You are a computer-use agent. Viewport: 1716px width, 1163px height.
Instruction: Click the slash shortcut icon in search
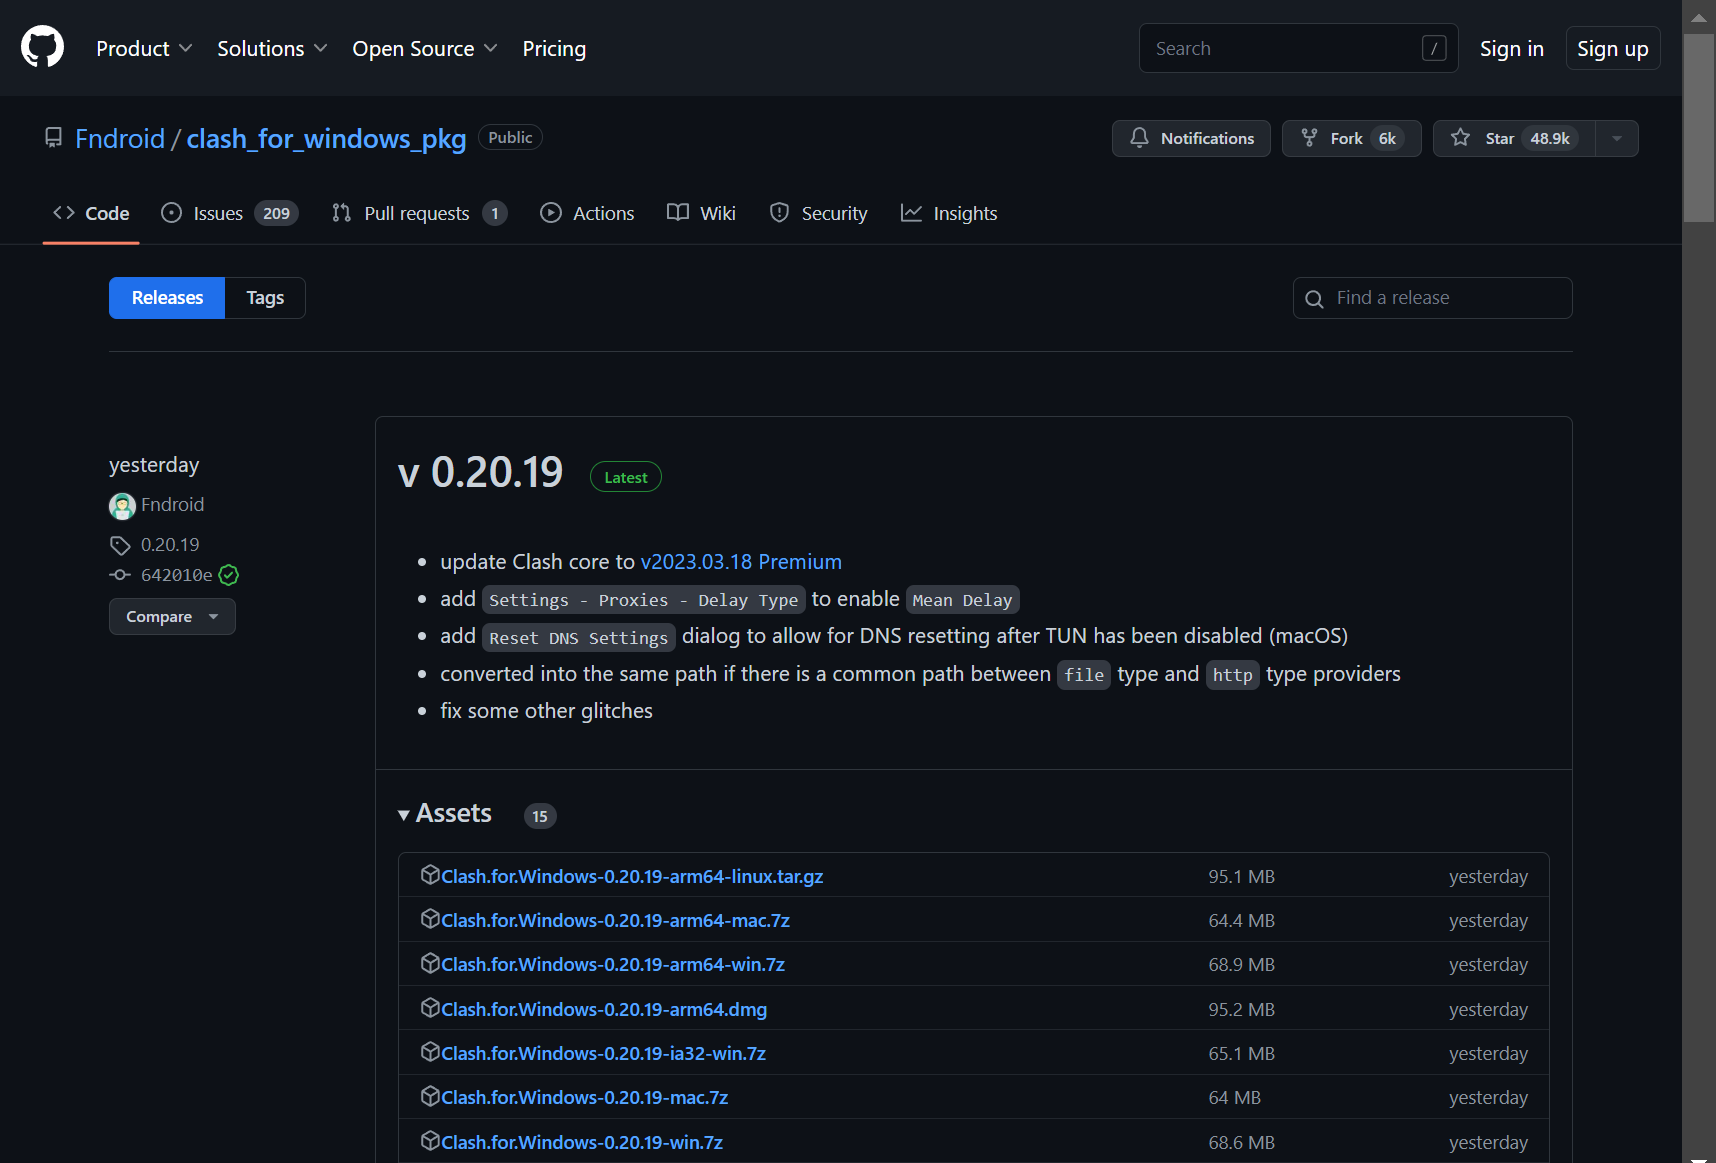[x=1434, y=48]
